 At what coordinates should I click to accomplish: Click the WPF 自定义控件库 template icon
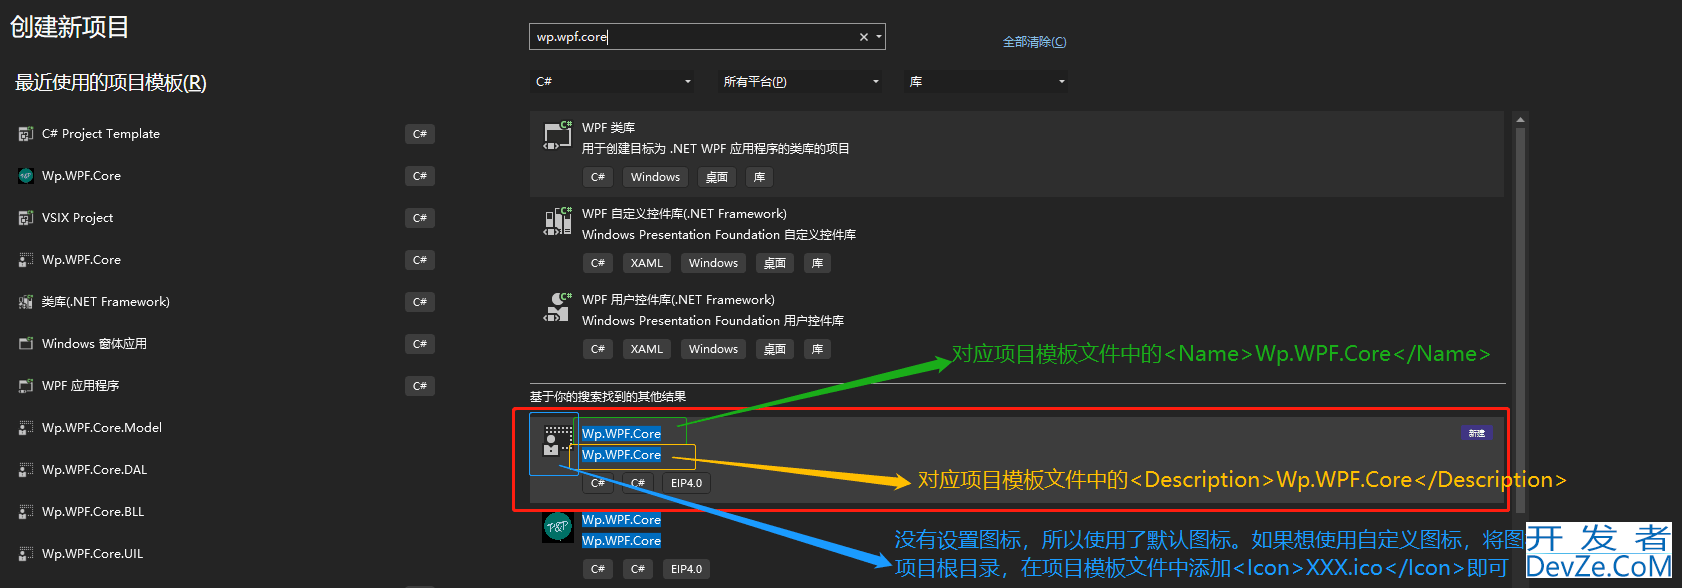pyautogui.click(x=557, y=221)
